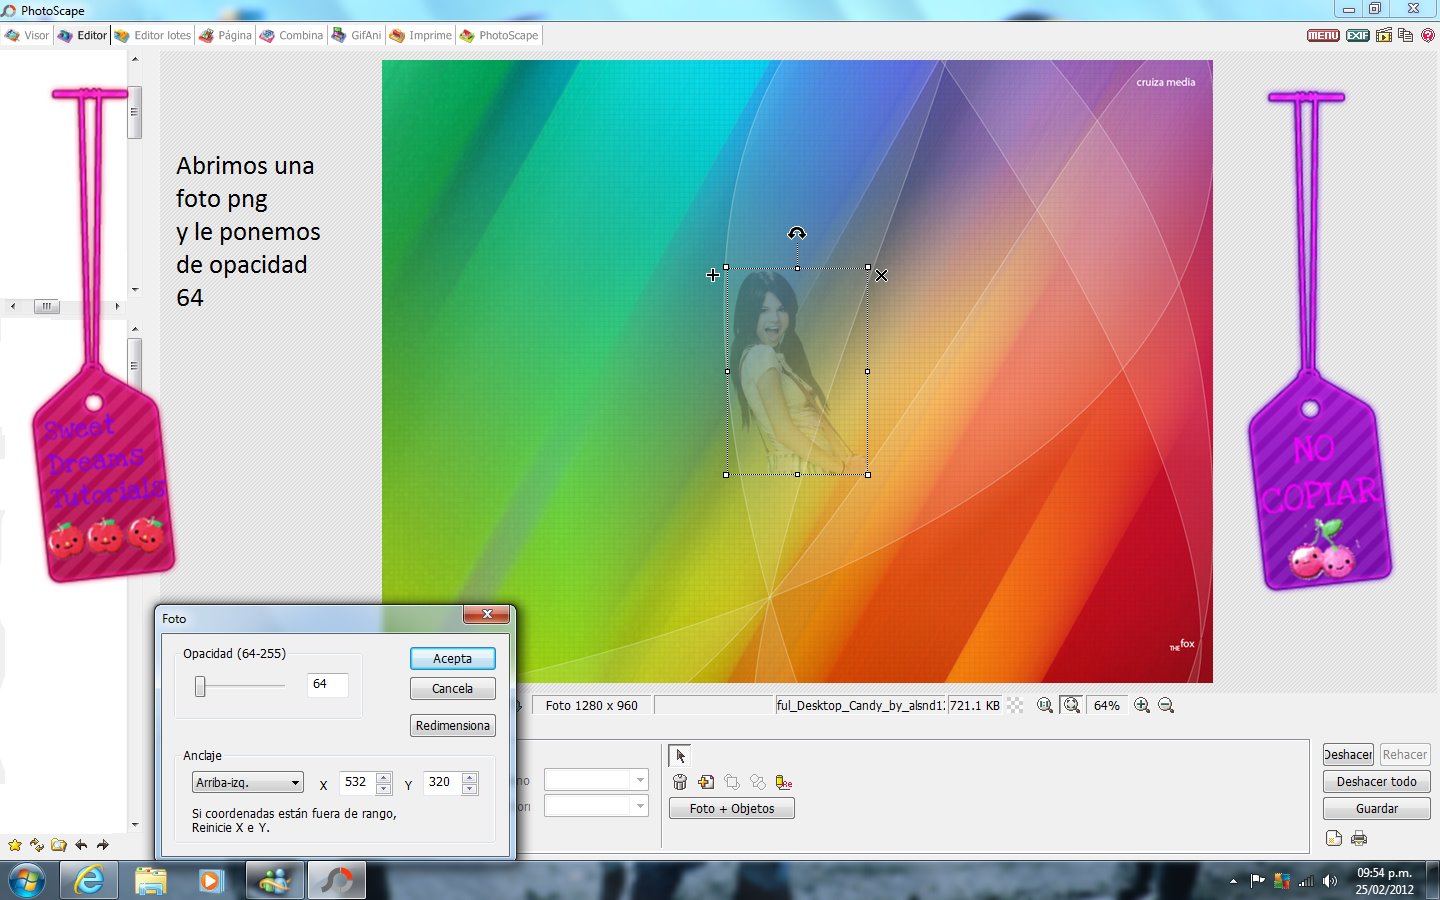Increase X coordinate with the up stepper

tap(385, 778)
